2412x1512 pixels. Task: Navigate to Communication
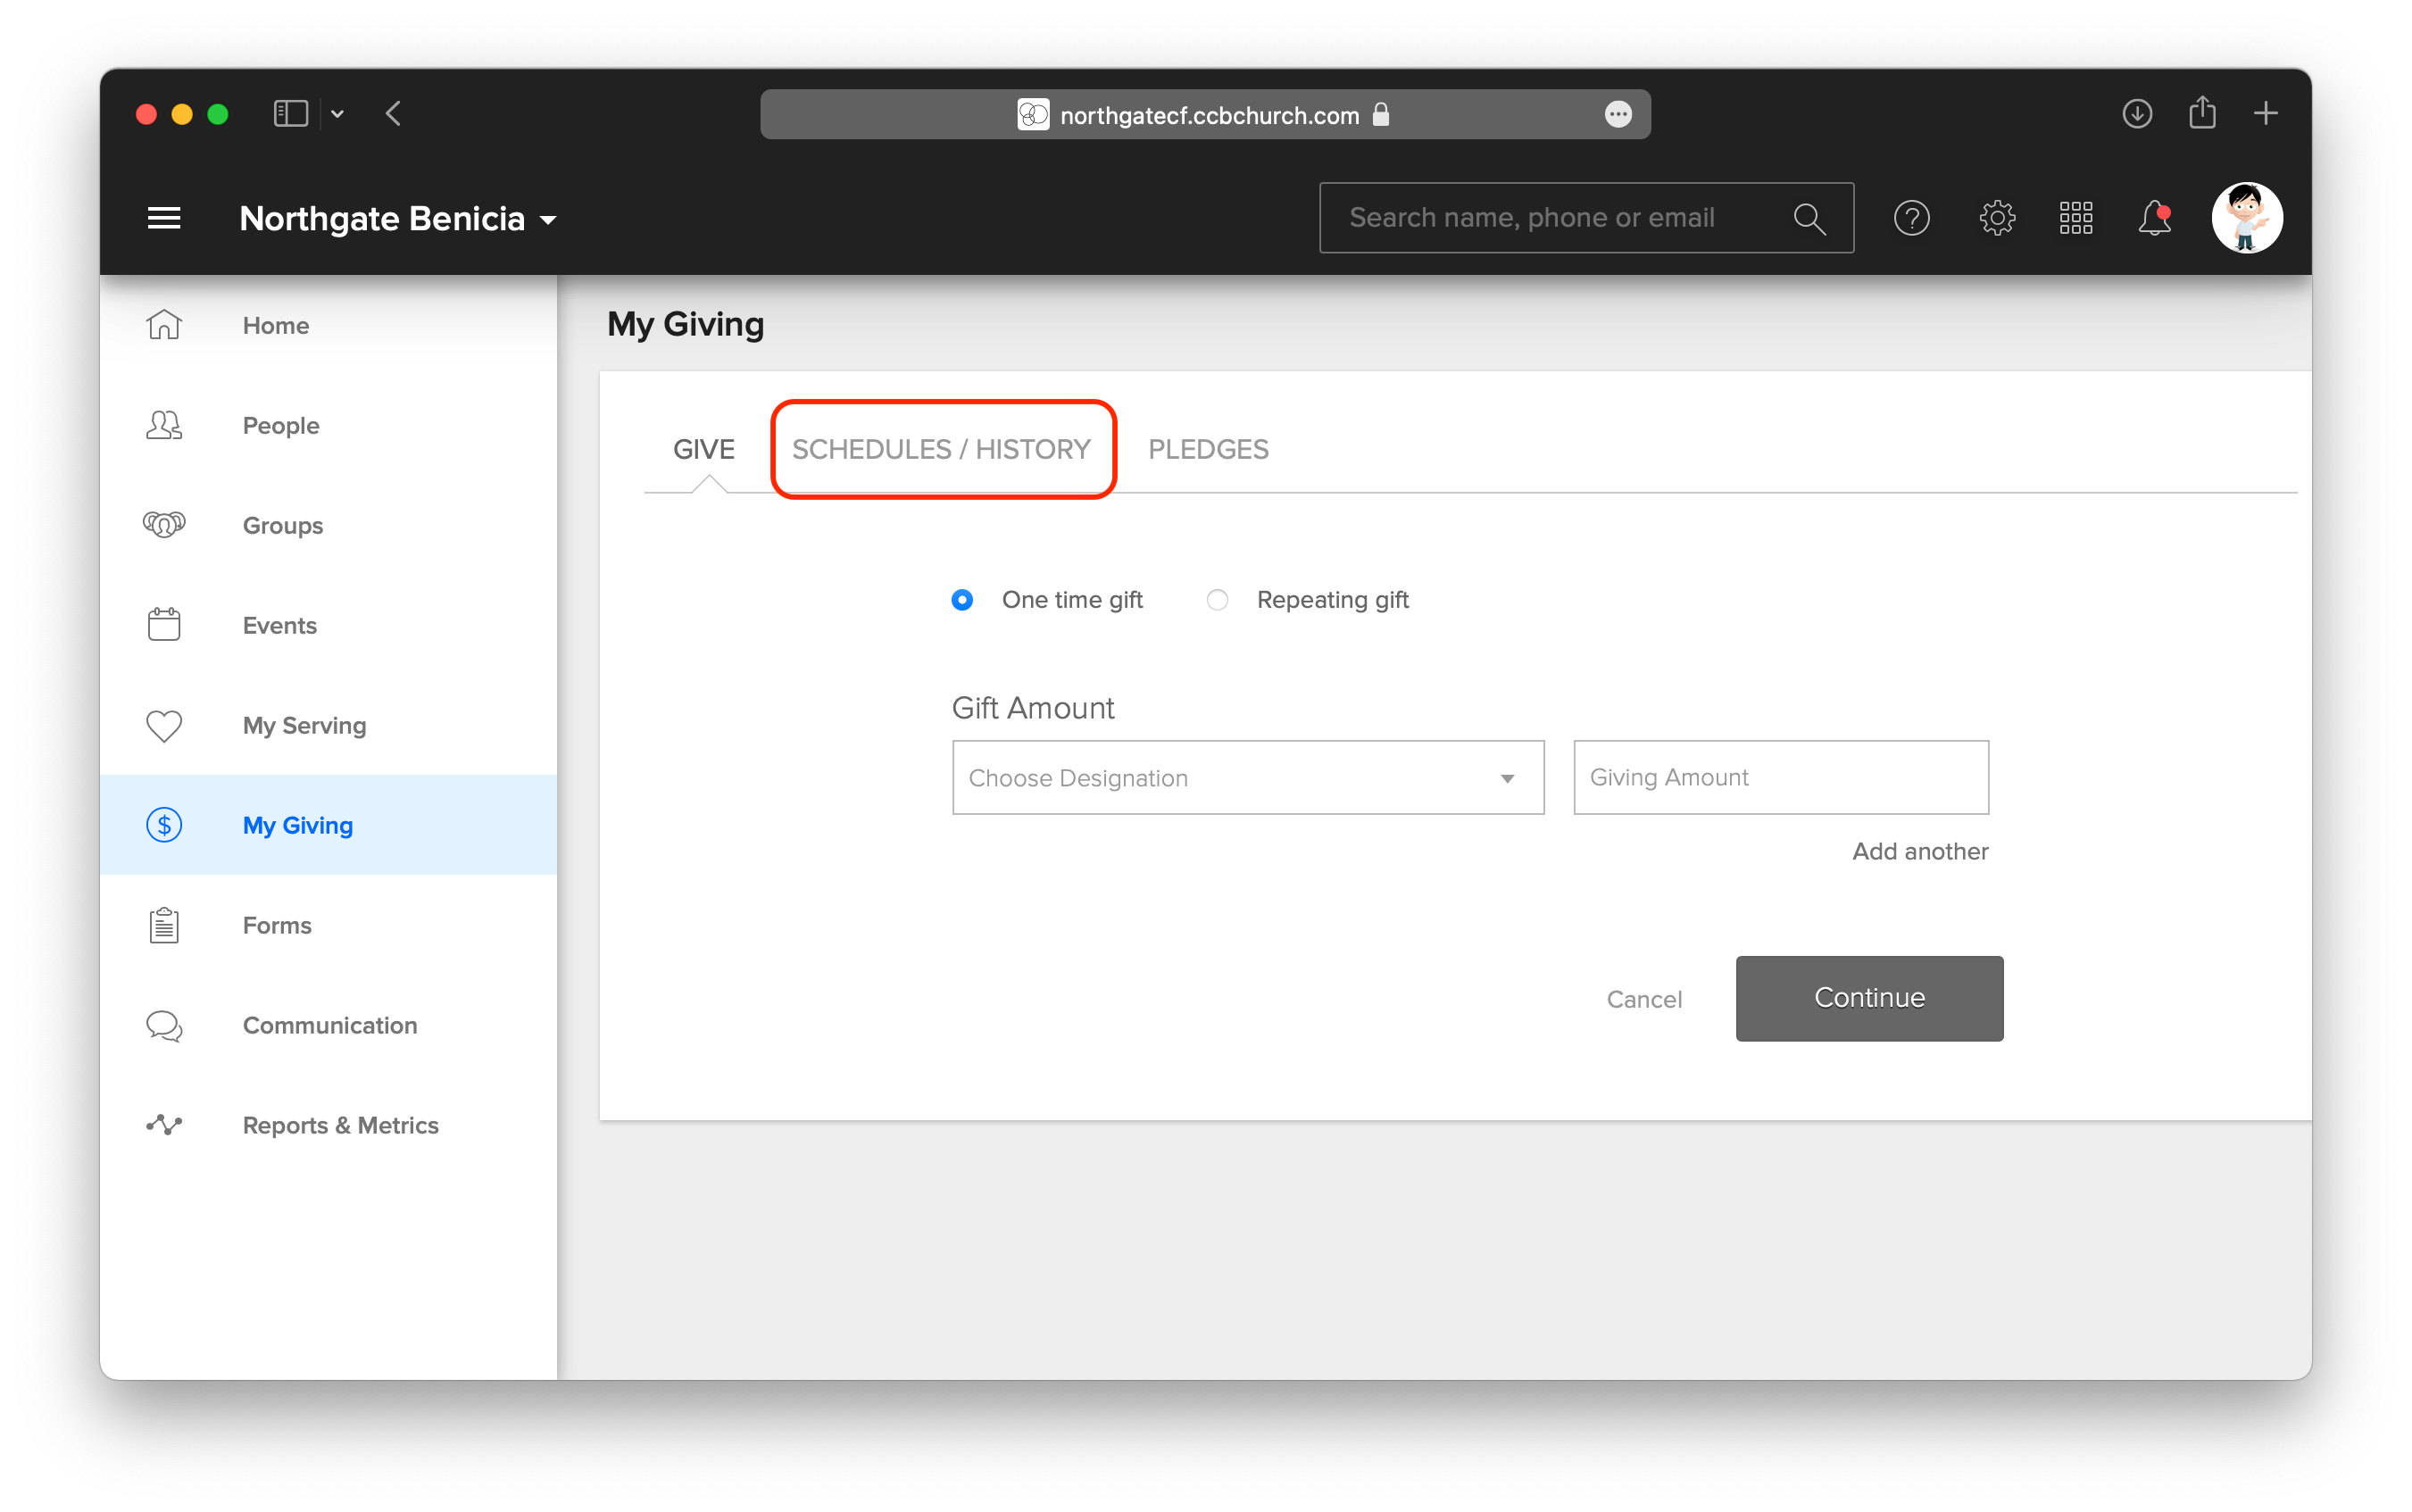331,1025
